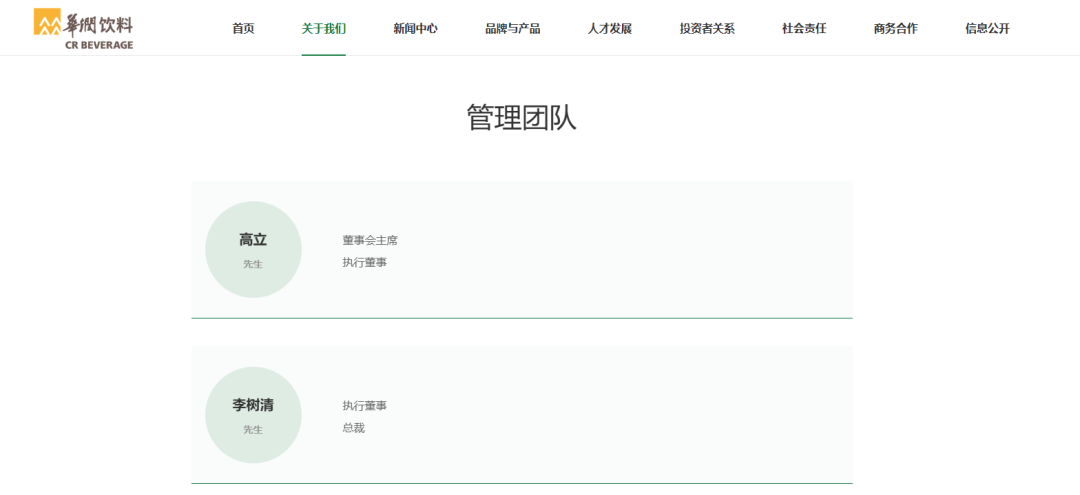This screenshot has height=495, width=1080.
Task: Open the 信息公开 section
Action: pos(987,29)
